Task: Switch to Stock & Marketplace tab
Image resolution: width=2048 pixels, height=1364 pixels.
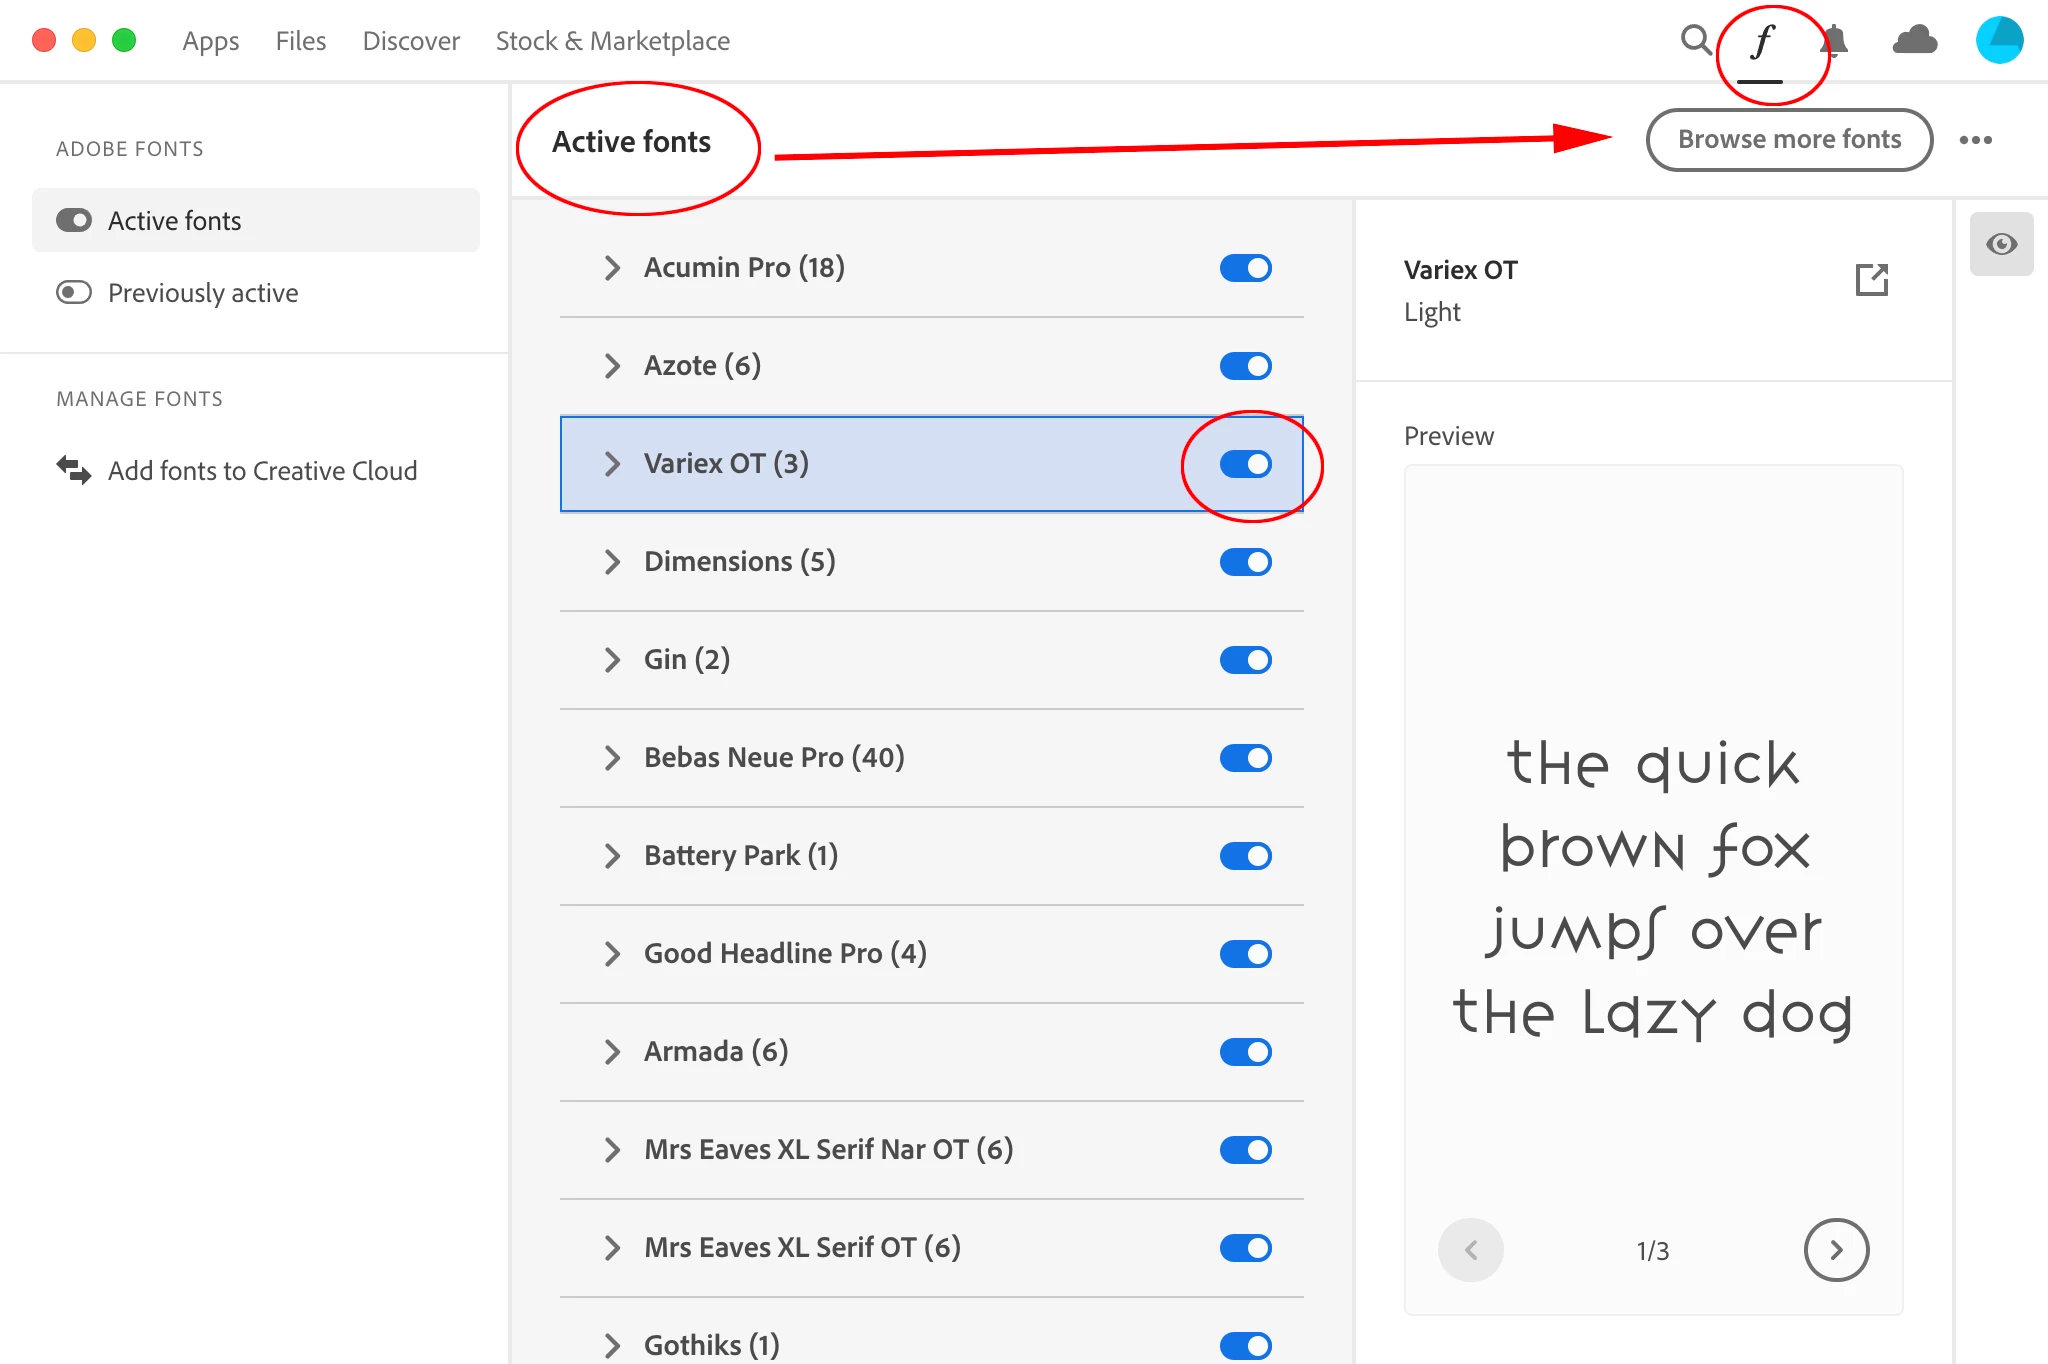Action: click(x=612, y=41)
